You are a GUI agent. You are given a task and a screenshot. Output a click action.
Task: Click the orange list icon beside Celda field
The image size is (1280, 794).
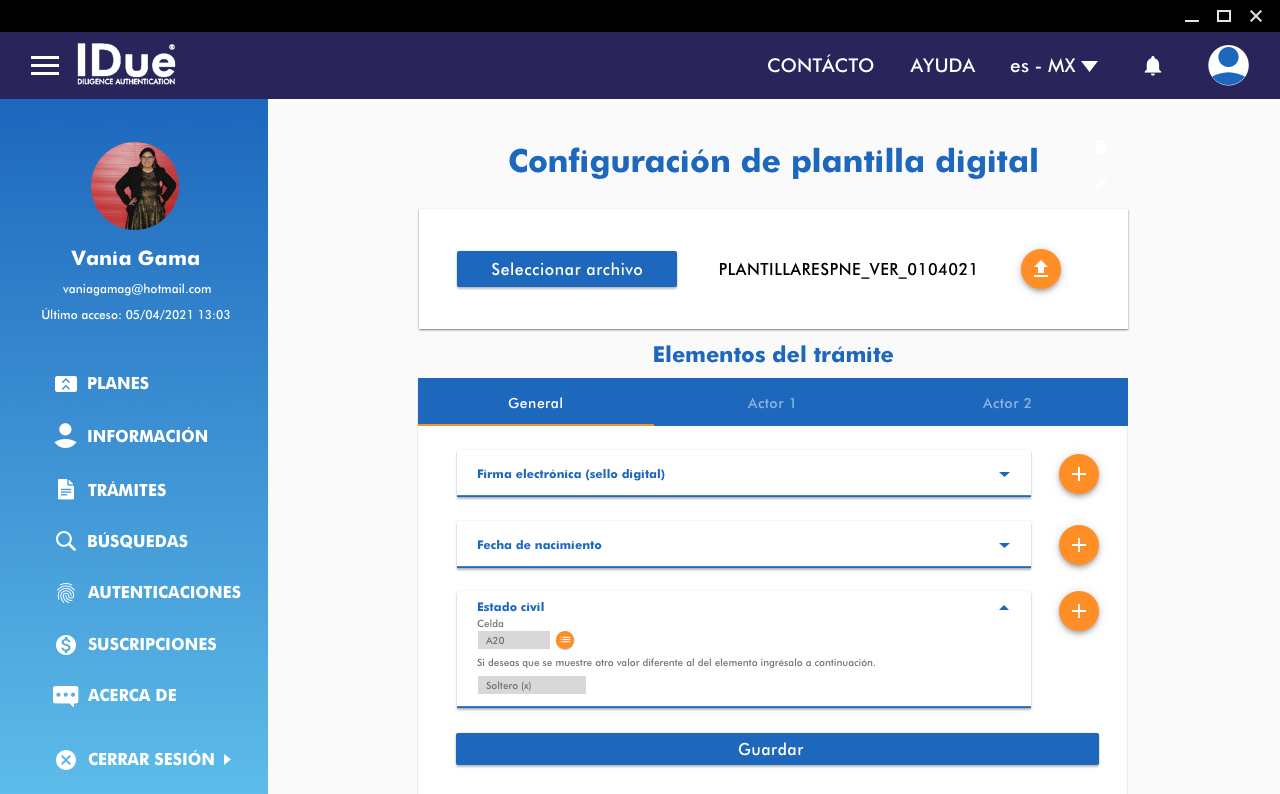coord(565,640)
